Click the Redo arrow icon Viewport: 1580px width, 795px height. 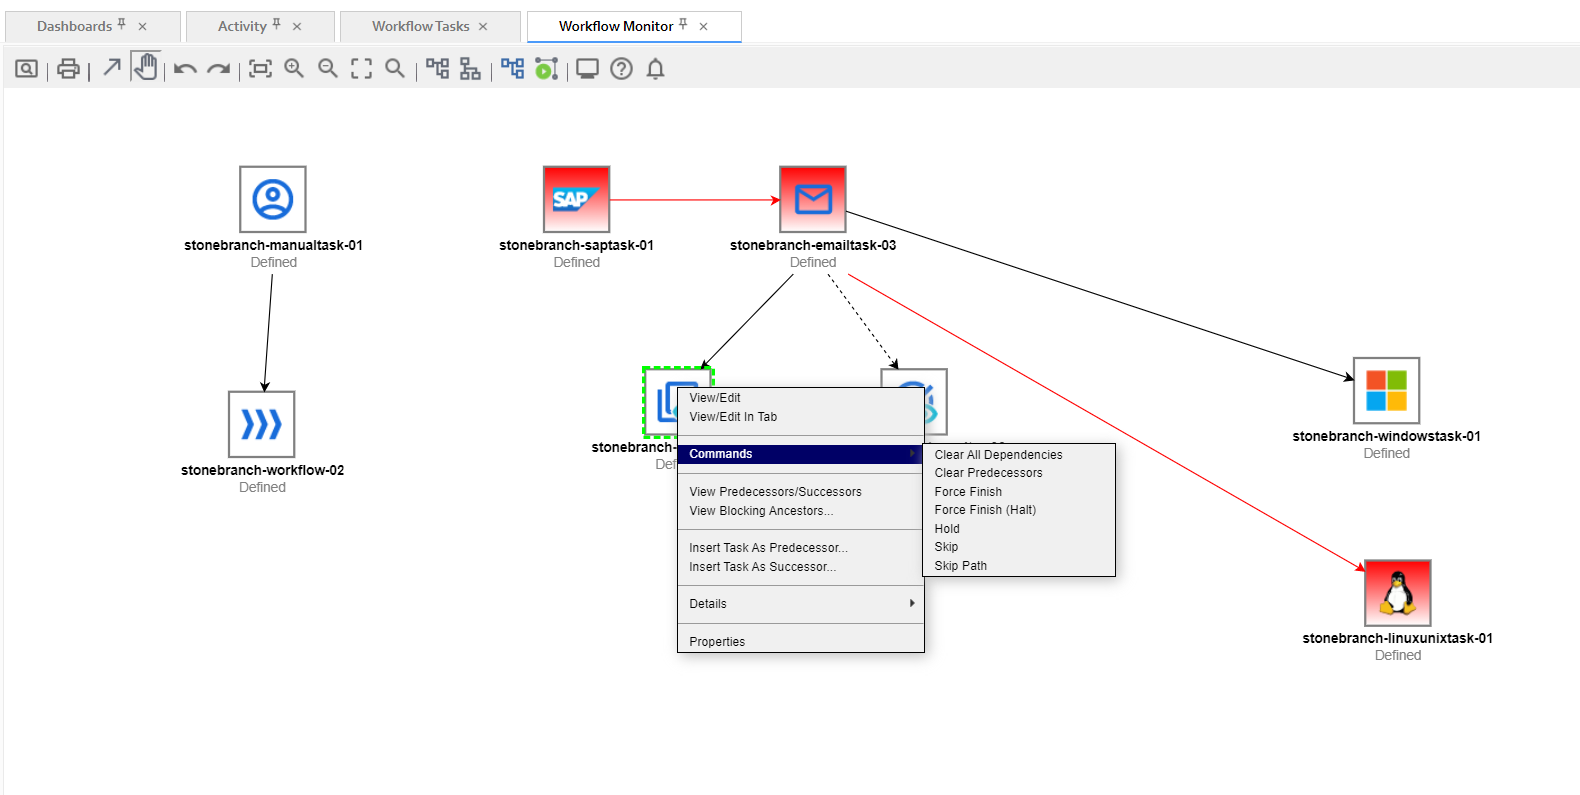(218, 69)
